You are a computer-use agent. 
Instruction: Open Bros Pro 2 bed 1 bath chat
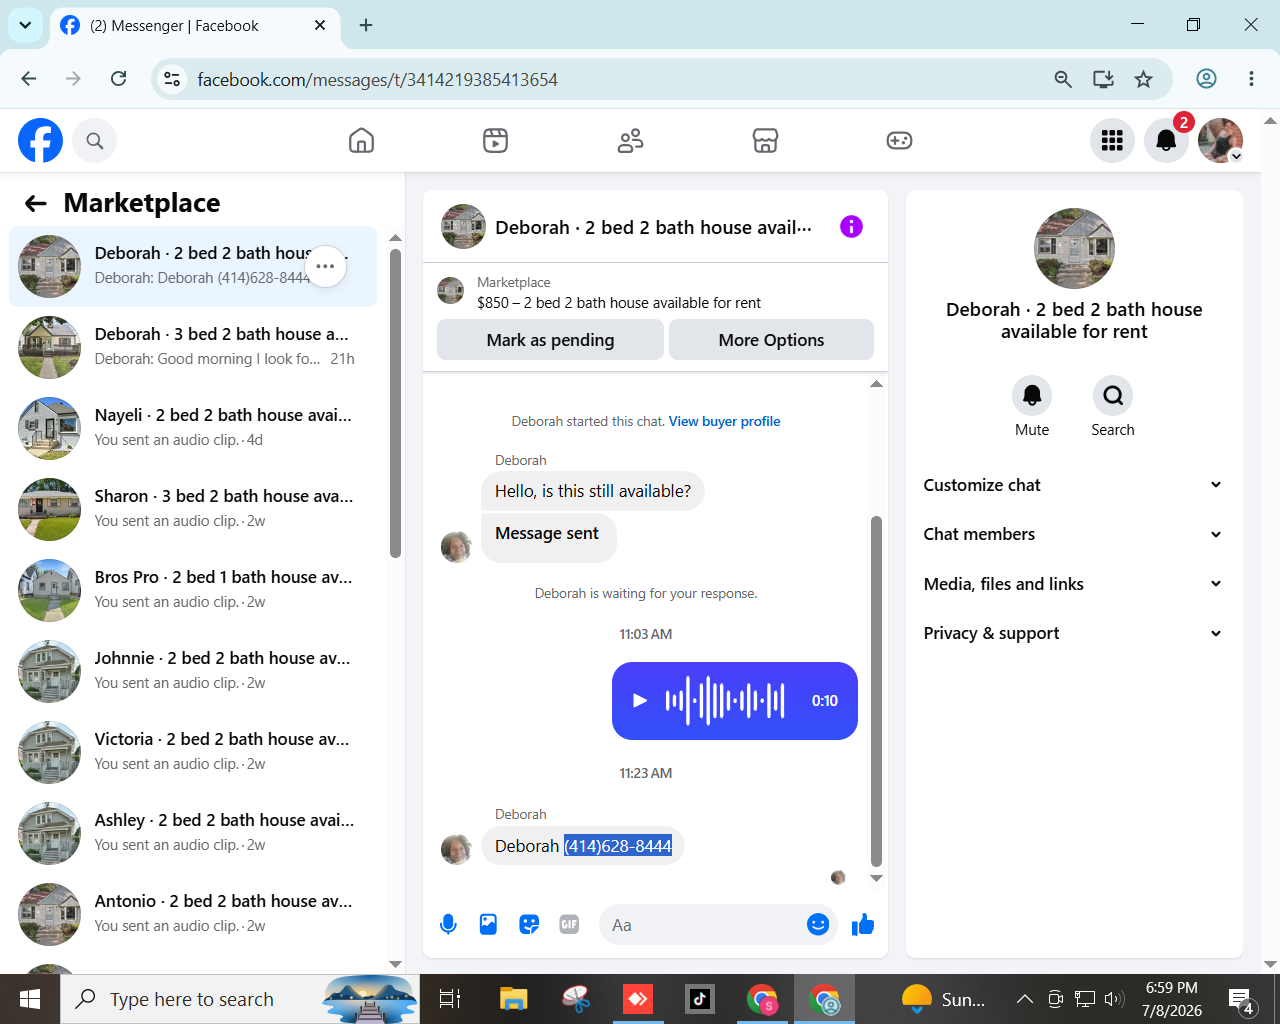click(x=193, y=590)
